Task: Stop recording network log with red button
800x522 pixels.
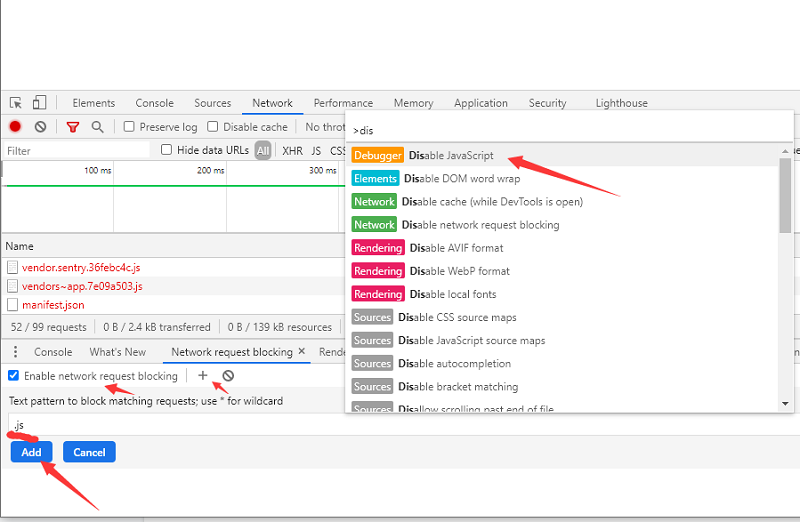Action: click(15, 127)
